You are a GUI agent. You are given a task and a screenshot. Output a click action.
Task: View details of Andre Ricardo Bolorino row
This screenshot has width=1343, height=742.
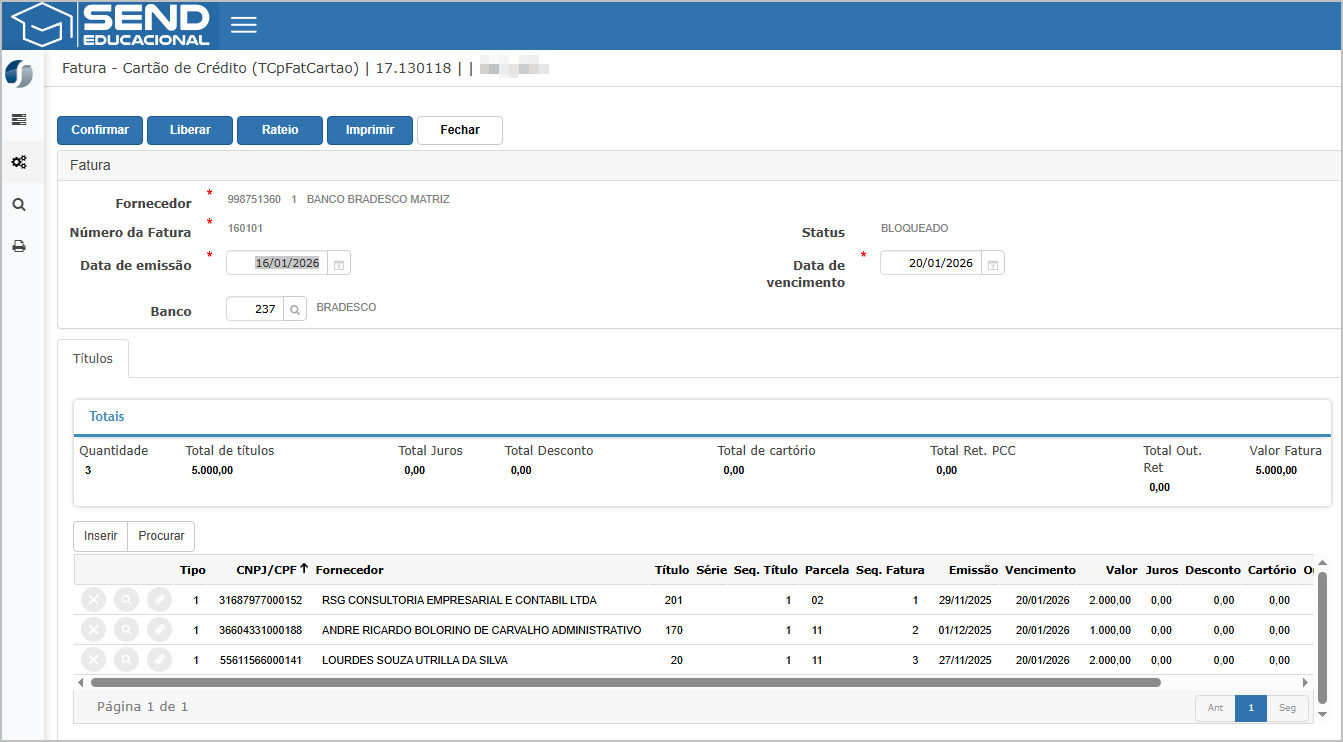[x=126, y=630]
